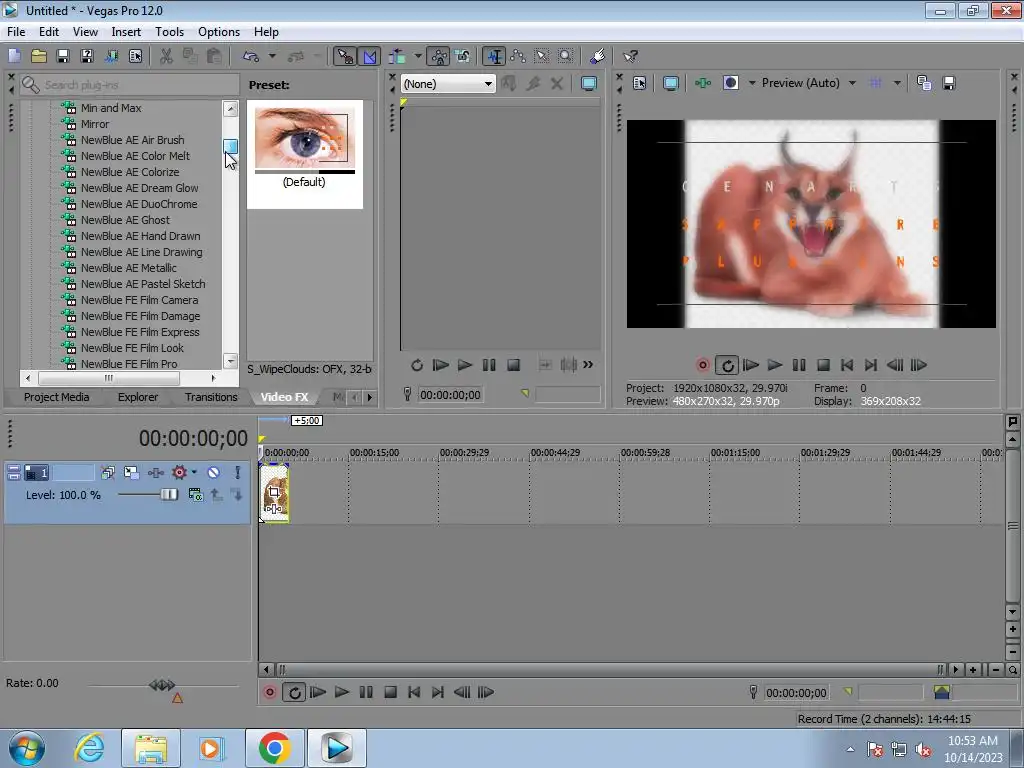Play the trimmer clip

point(465,365)
